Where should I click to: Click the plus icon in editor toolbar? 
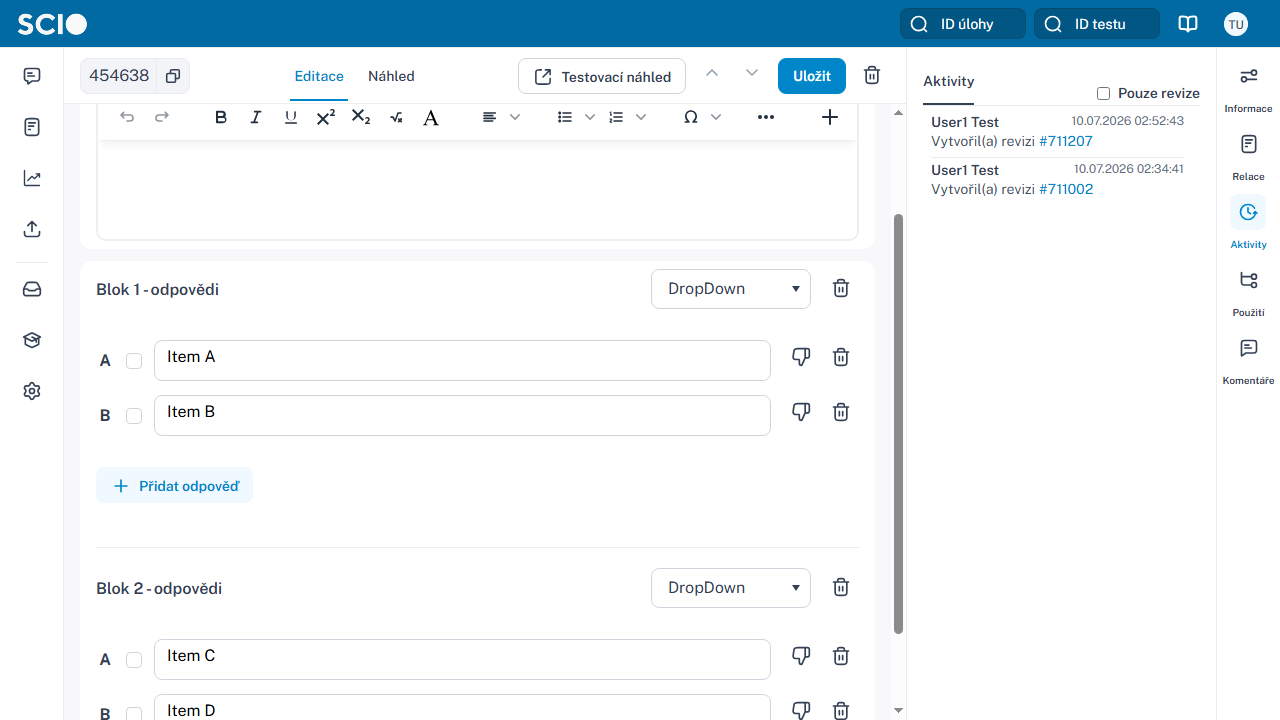pos(829,117)
